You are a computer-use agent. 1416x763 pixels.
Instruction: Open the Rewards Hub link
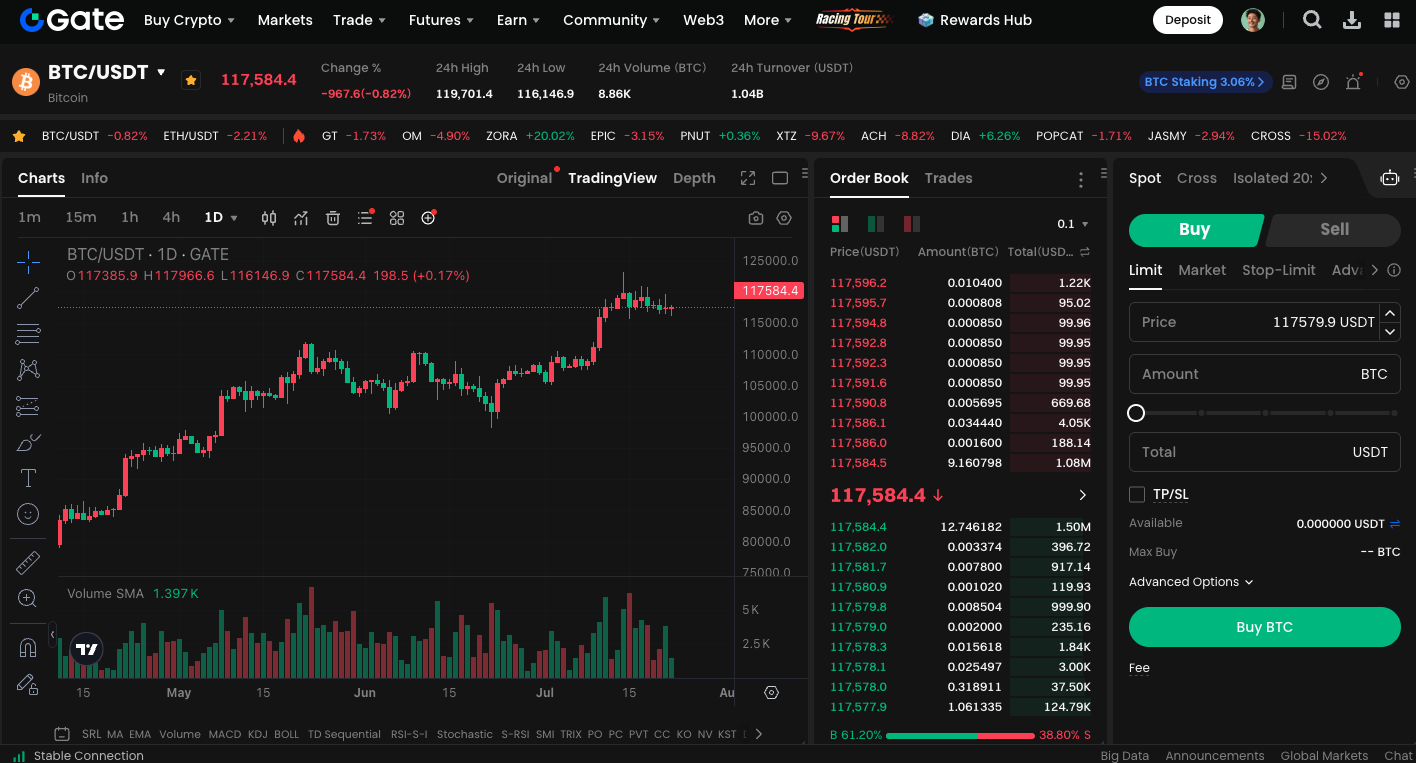pos(975,20)
